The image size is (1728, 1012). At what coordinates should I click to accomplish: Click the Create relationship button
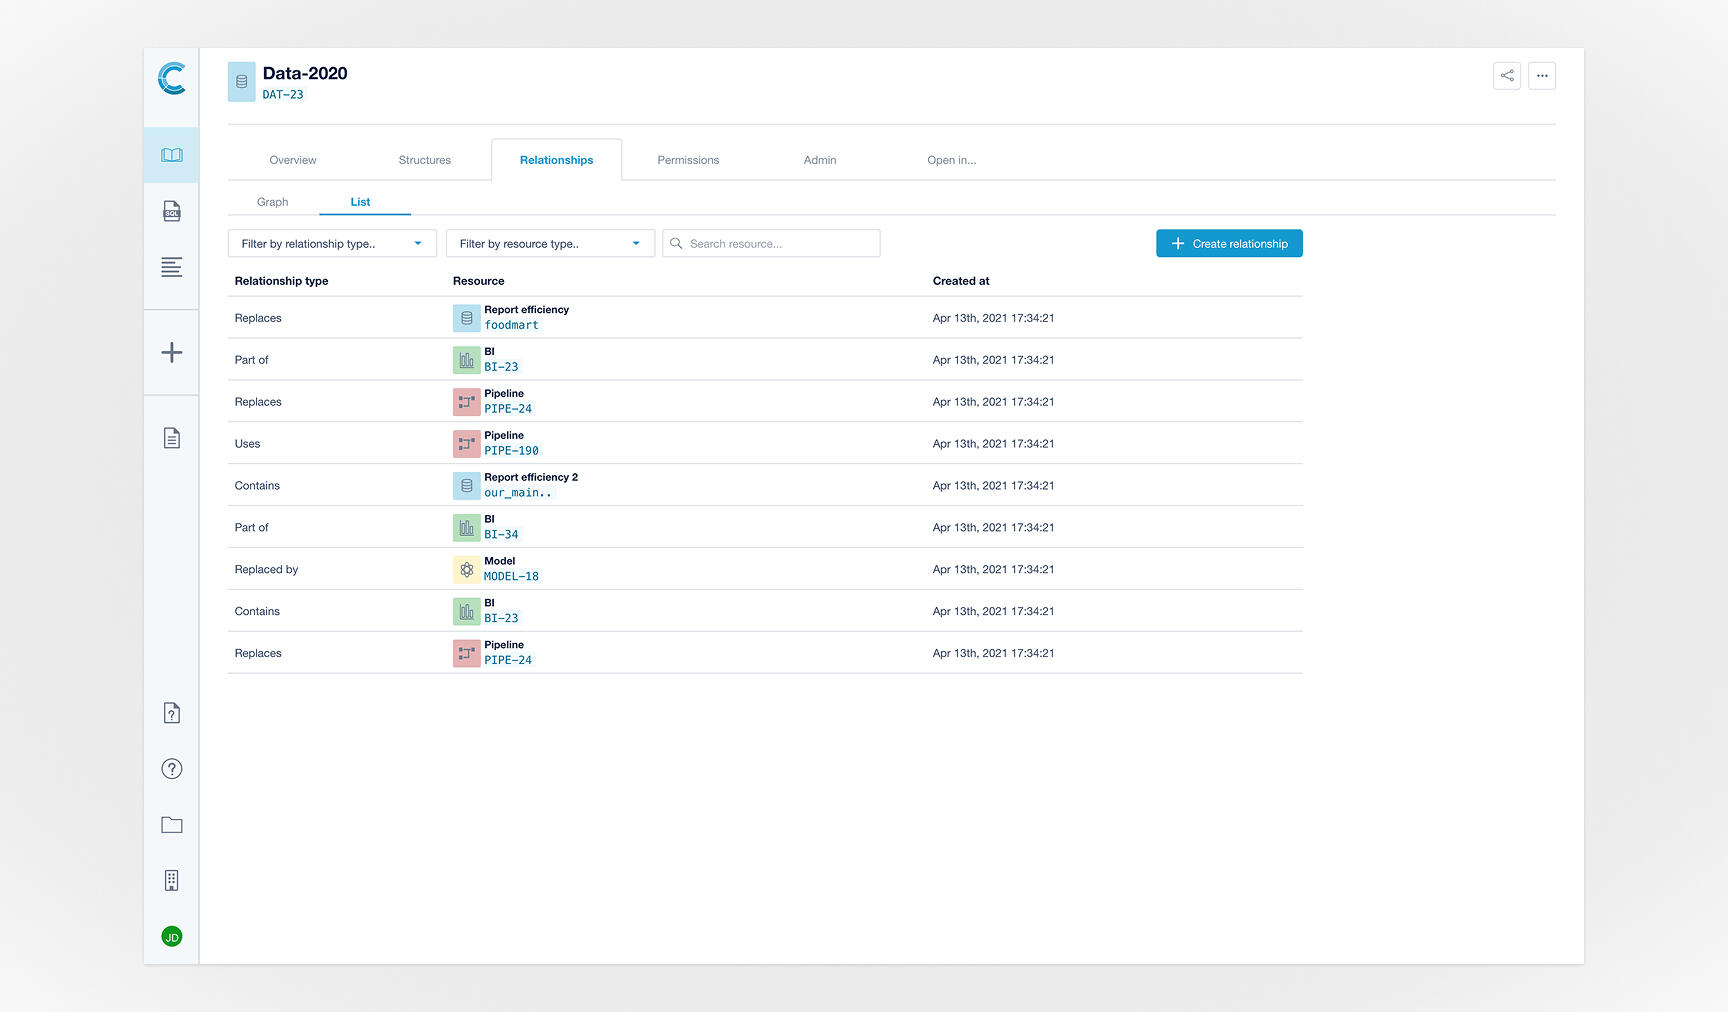tap(1229, 244)
